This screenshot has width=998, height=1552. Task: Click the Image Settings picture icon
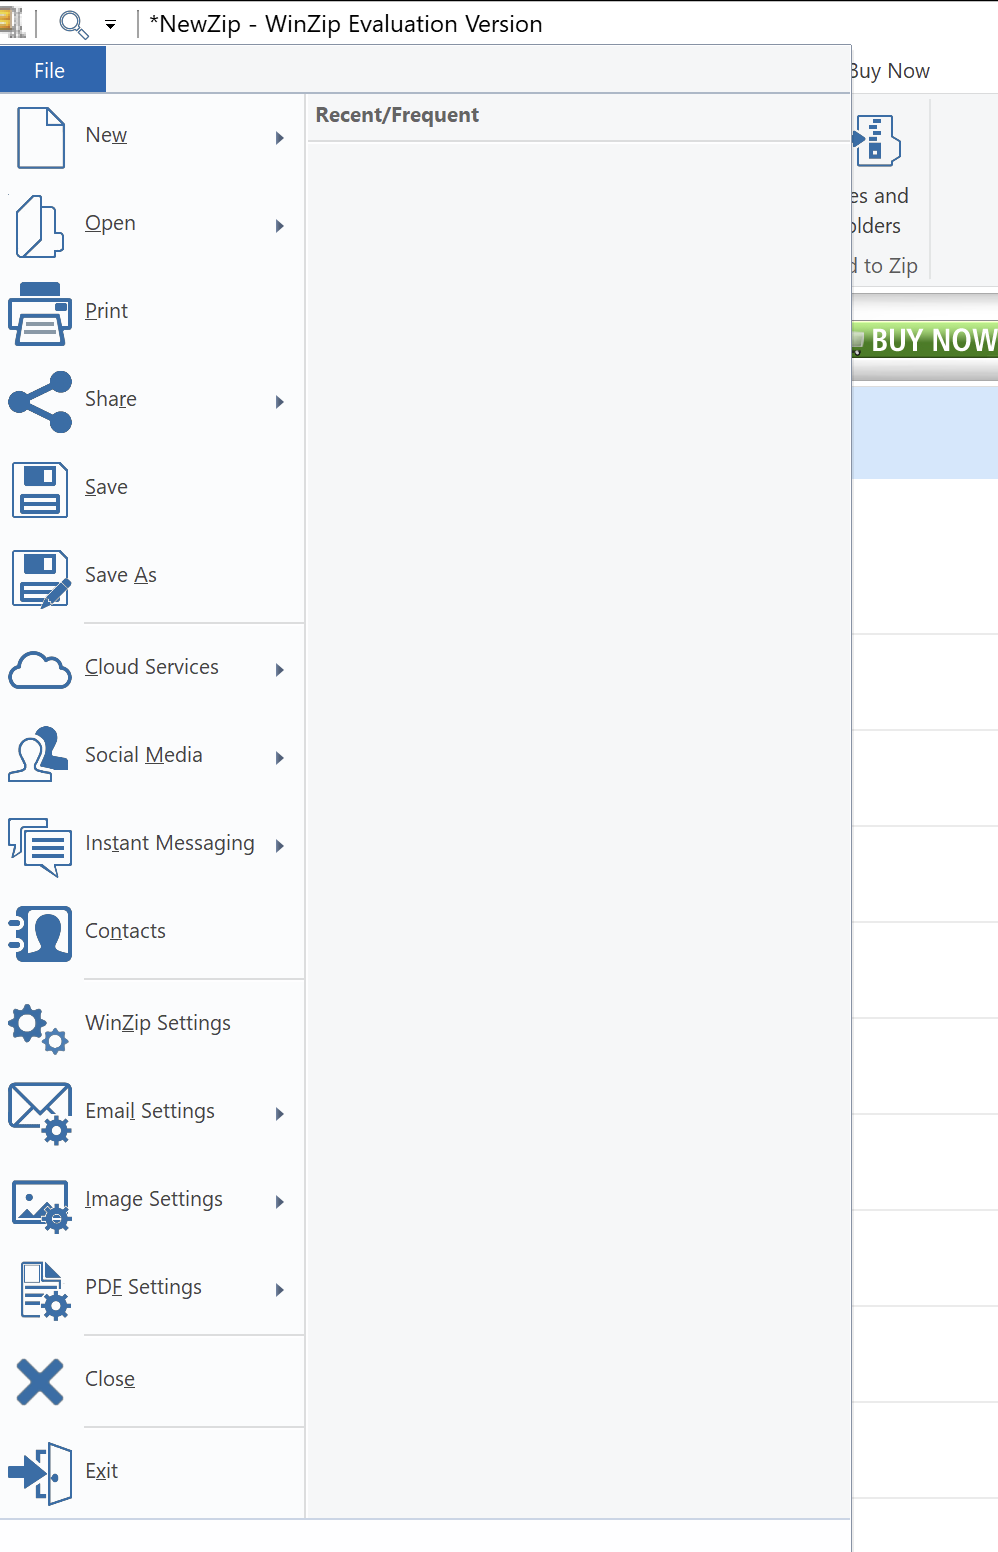pyautogui.click(x=41, y=1205)
